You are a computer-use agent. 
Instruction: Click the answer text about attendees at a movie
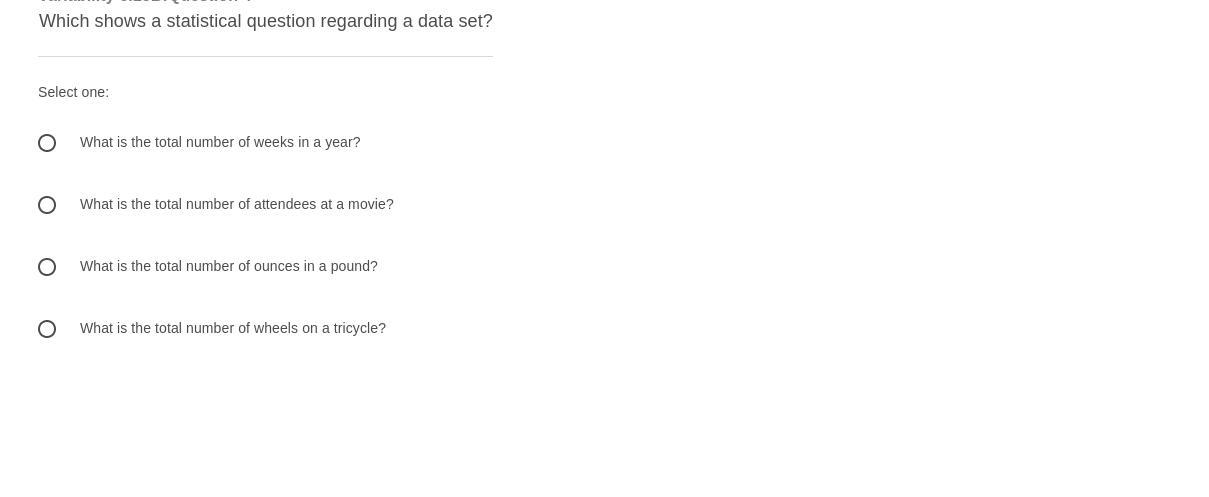point(236,205)
